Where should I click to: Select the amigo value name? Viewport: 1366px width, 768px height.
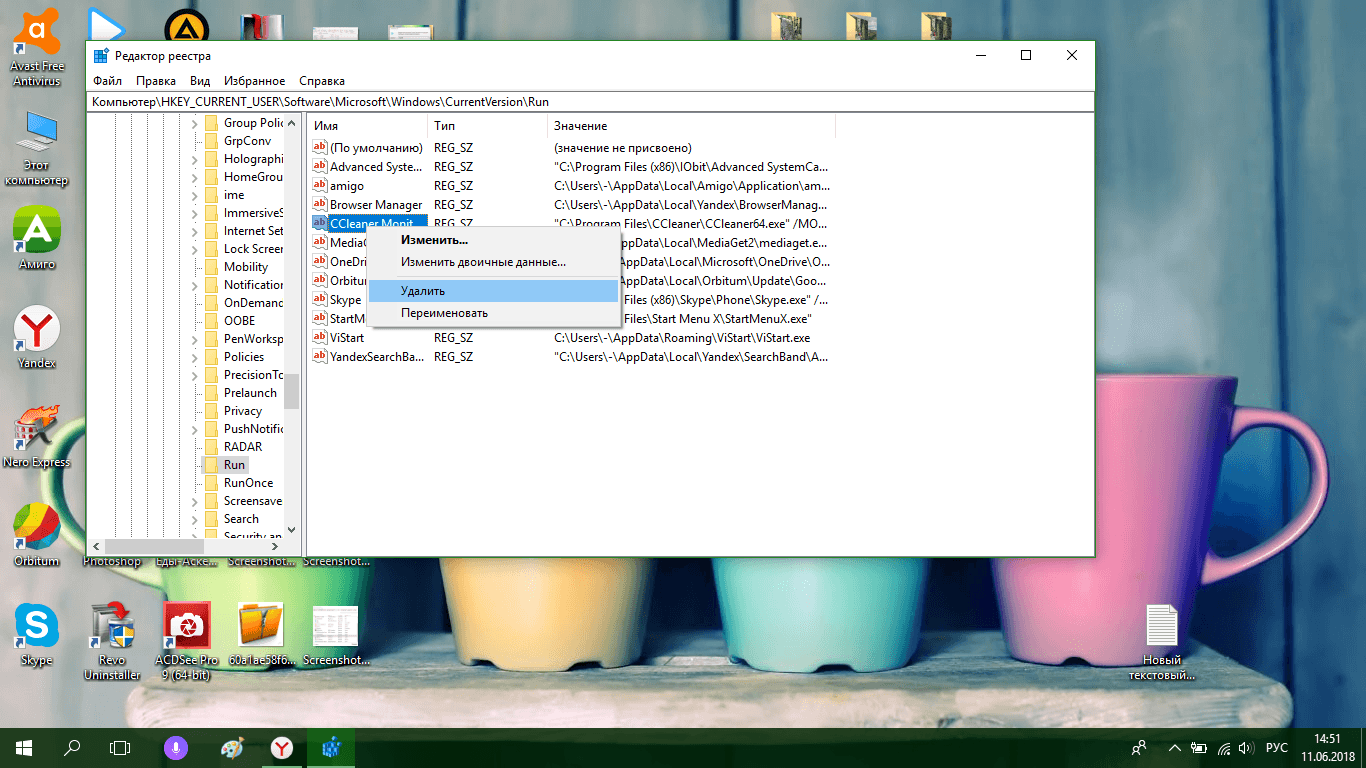point(347,186)
